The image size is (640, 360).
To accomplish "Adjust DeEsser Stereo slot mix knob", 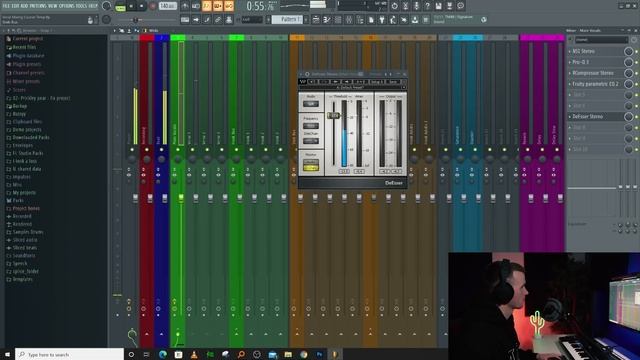I will [x=629, y=117].
